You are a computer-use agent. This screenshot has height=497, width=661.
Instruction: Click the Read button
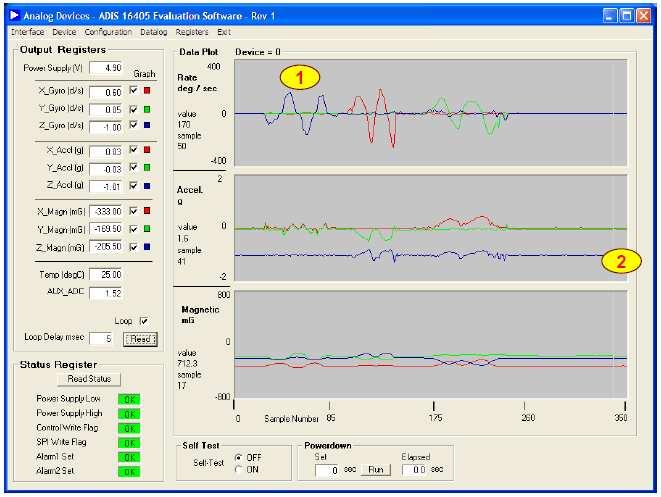point(140,339)
